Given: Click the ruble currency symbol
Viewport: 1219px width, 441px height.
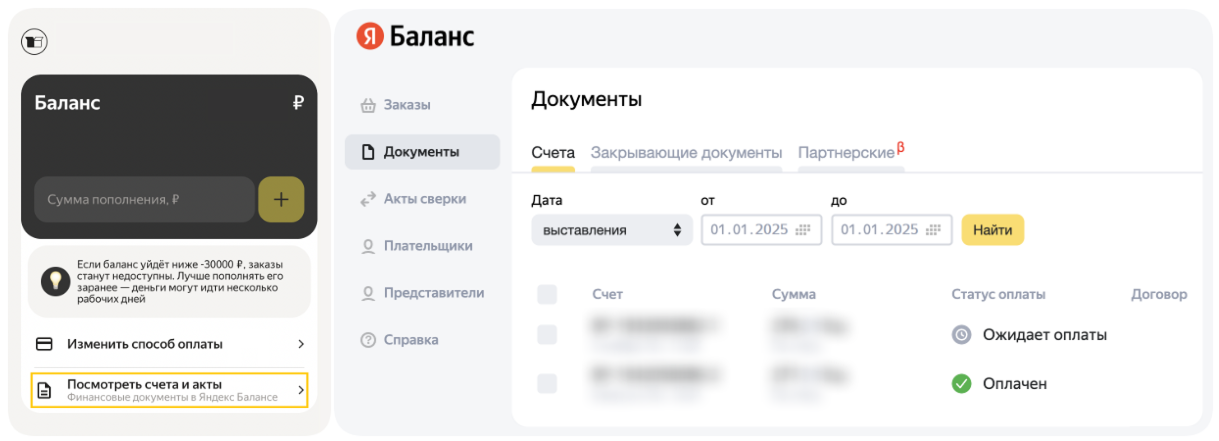Looking at the screenshot, I should tap(297, 103).
